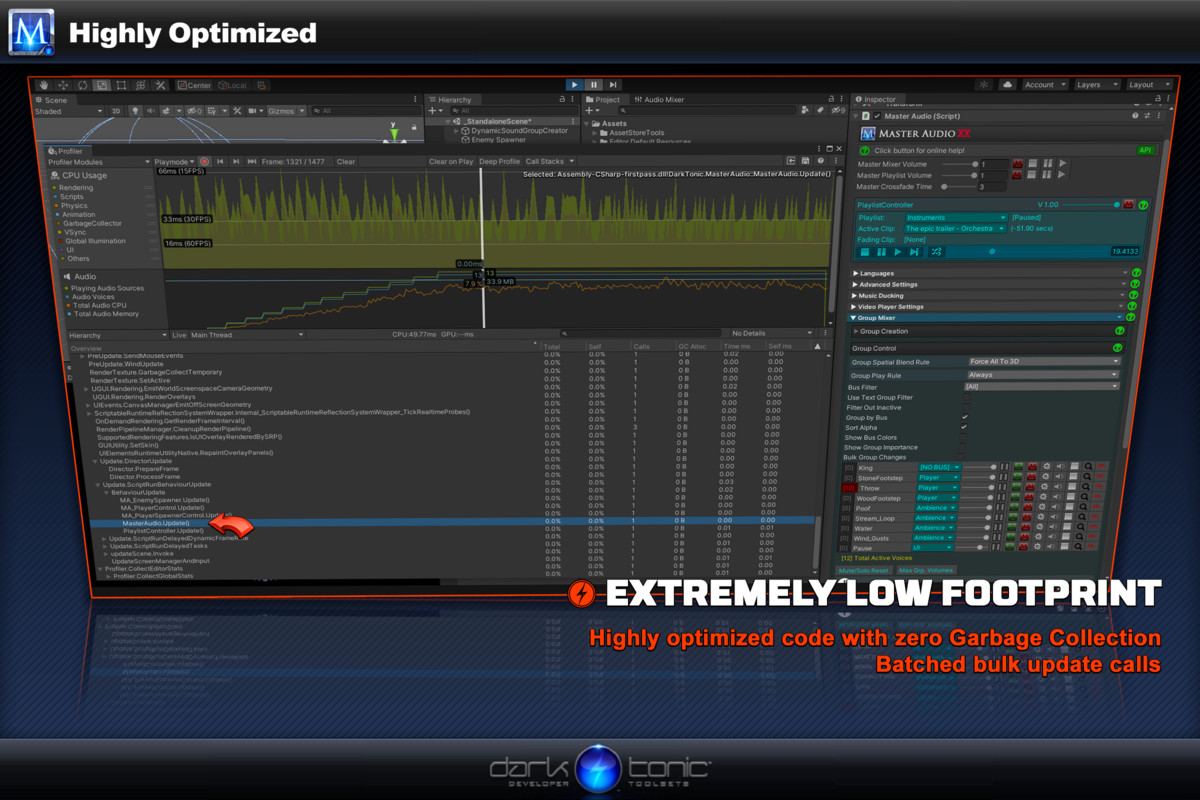This screenshot has width=1200, height=800.
Task: Adjust Master Playlist Volume slider
Action: (960, 175)
